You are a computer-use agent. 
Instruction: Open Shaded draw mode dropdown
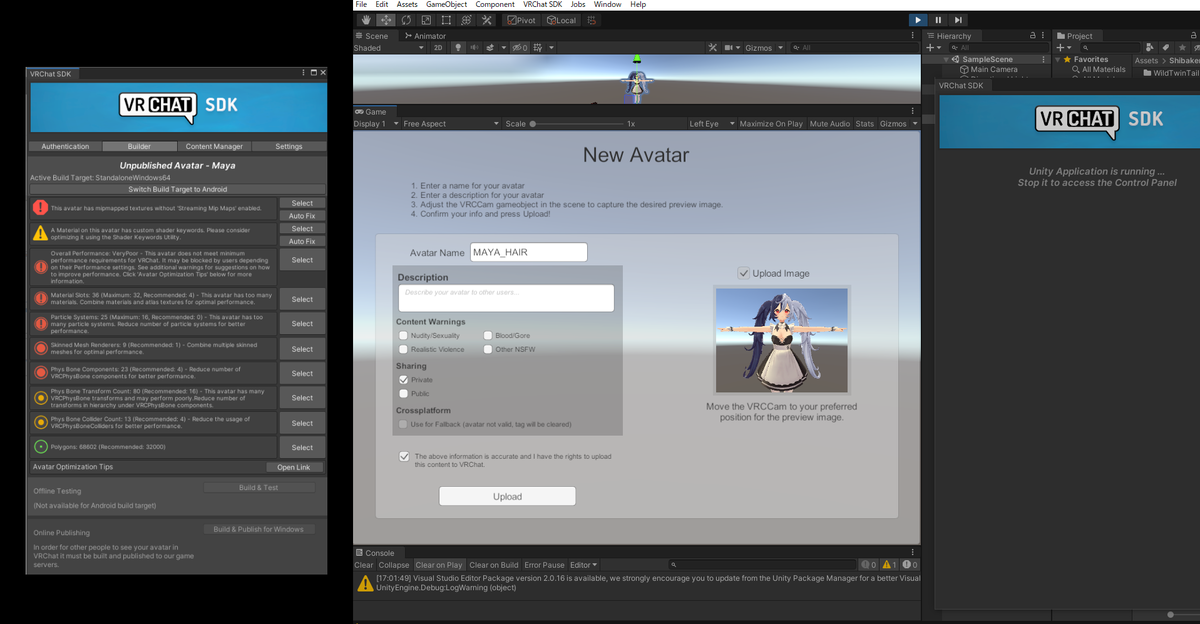tap(389, 48)
